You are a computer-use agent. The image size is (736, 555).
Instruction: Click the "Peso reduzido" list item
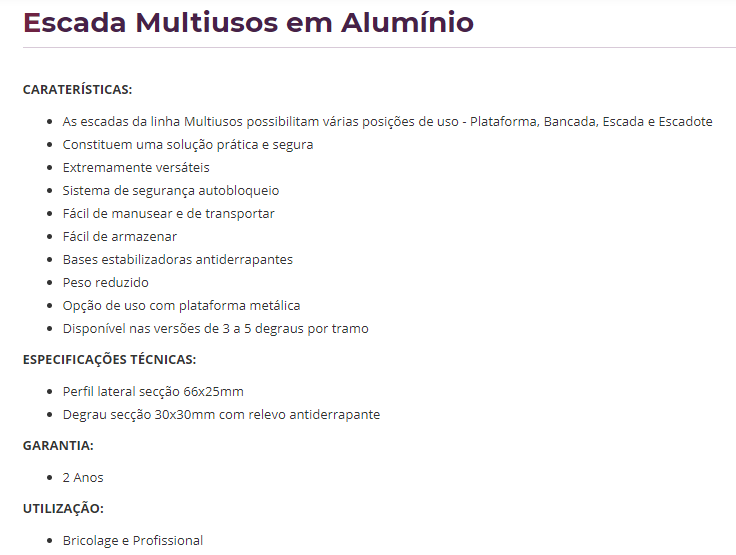coord(105,282)
